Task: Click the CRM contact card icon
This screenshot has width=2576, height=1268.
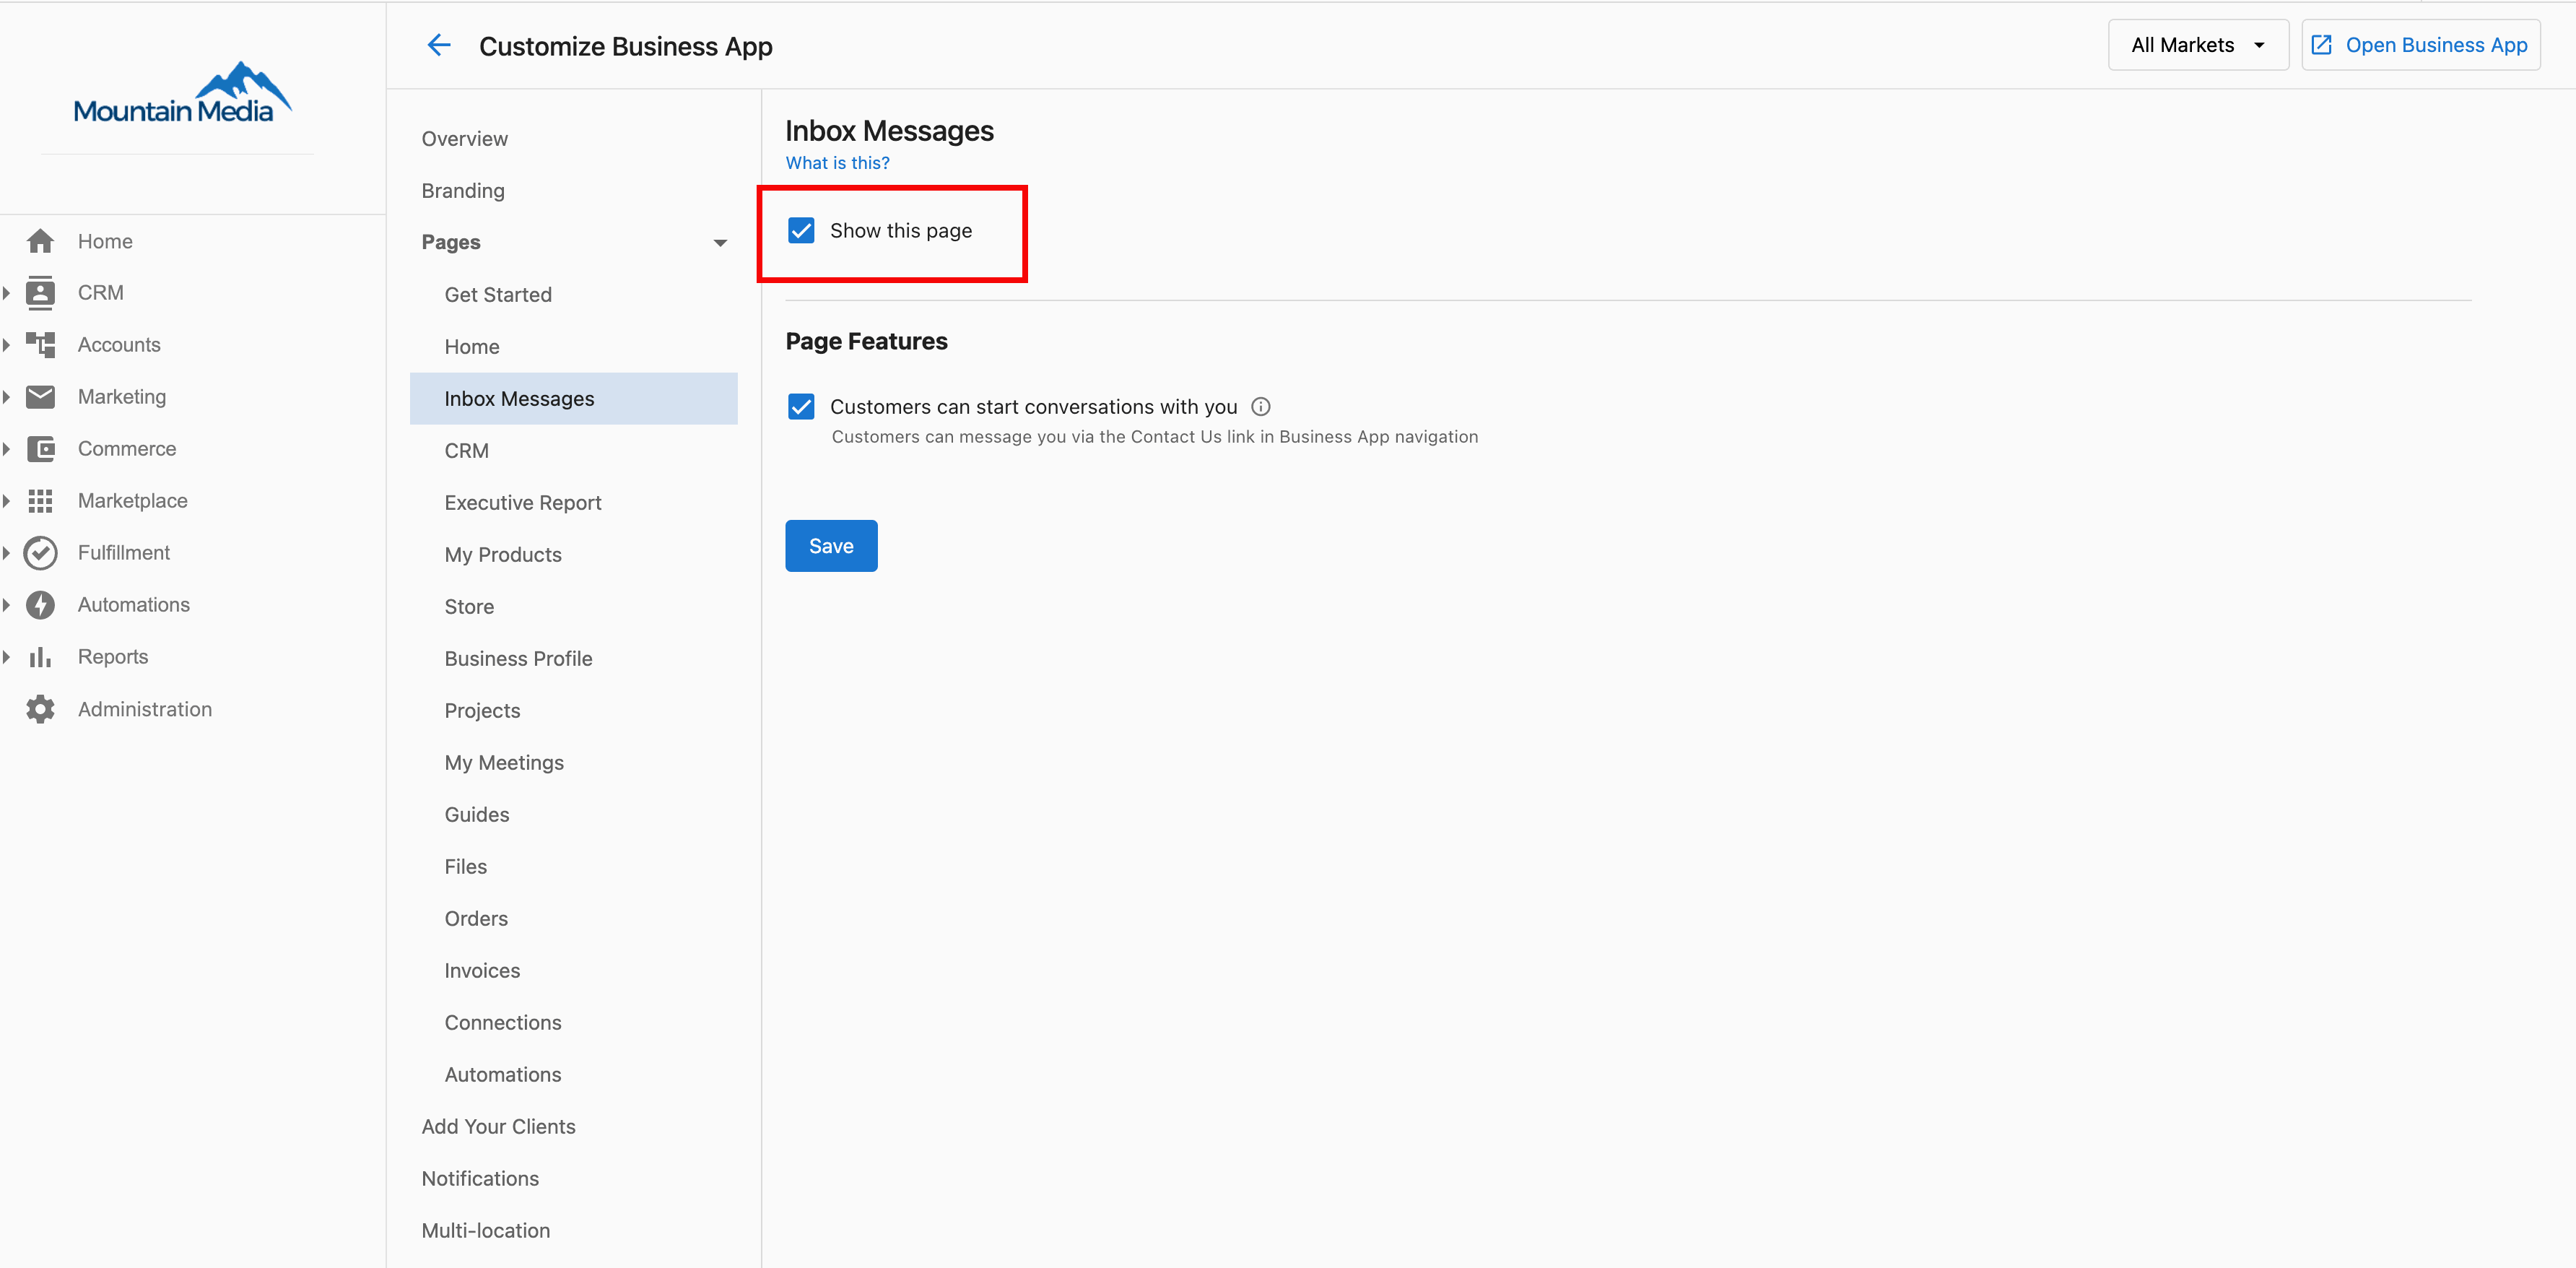Action: tap(40, 293)
